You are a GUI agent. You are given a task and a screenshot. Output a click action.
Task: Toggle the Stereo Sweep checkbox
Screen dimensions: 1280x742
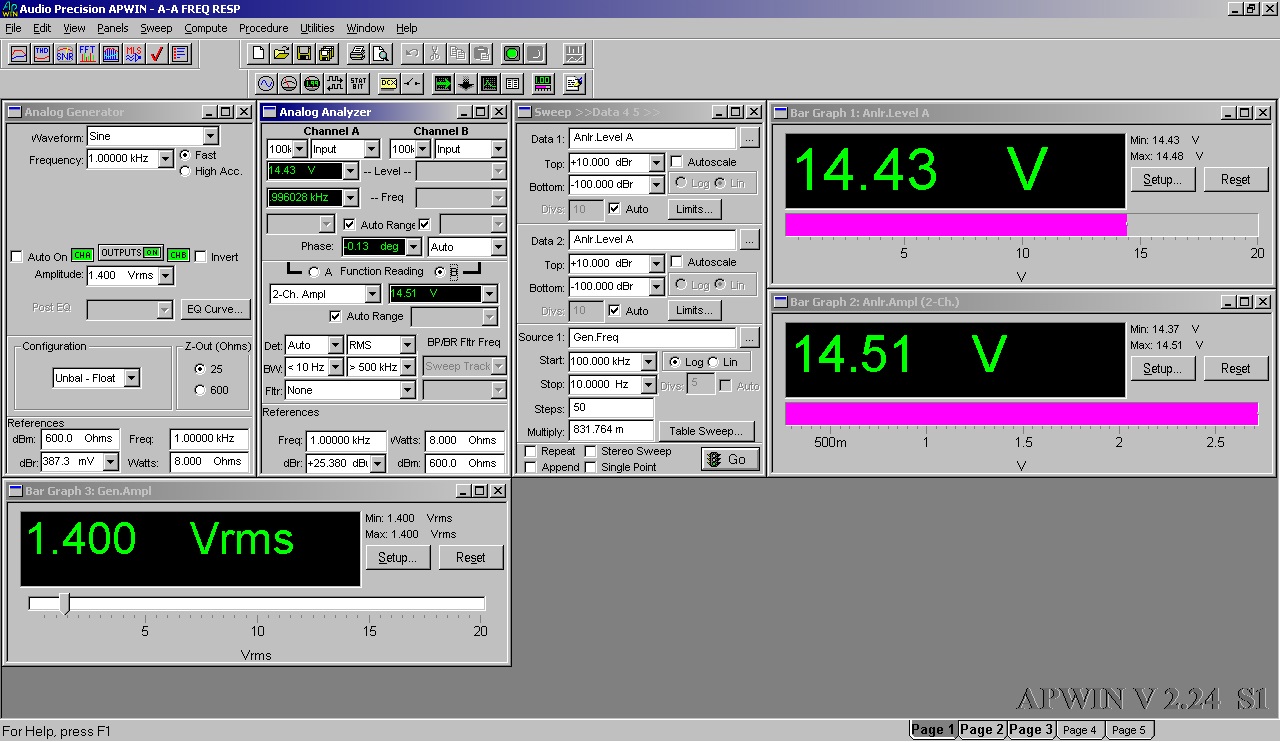591,452
